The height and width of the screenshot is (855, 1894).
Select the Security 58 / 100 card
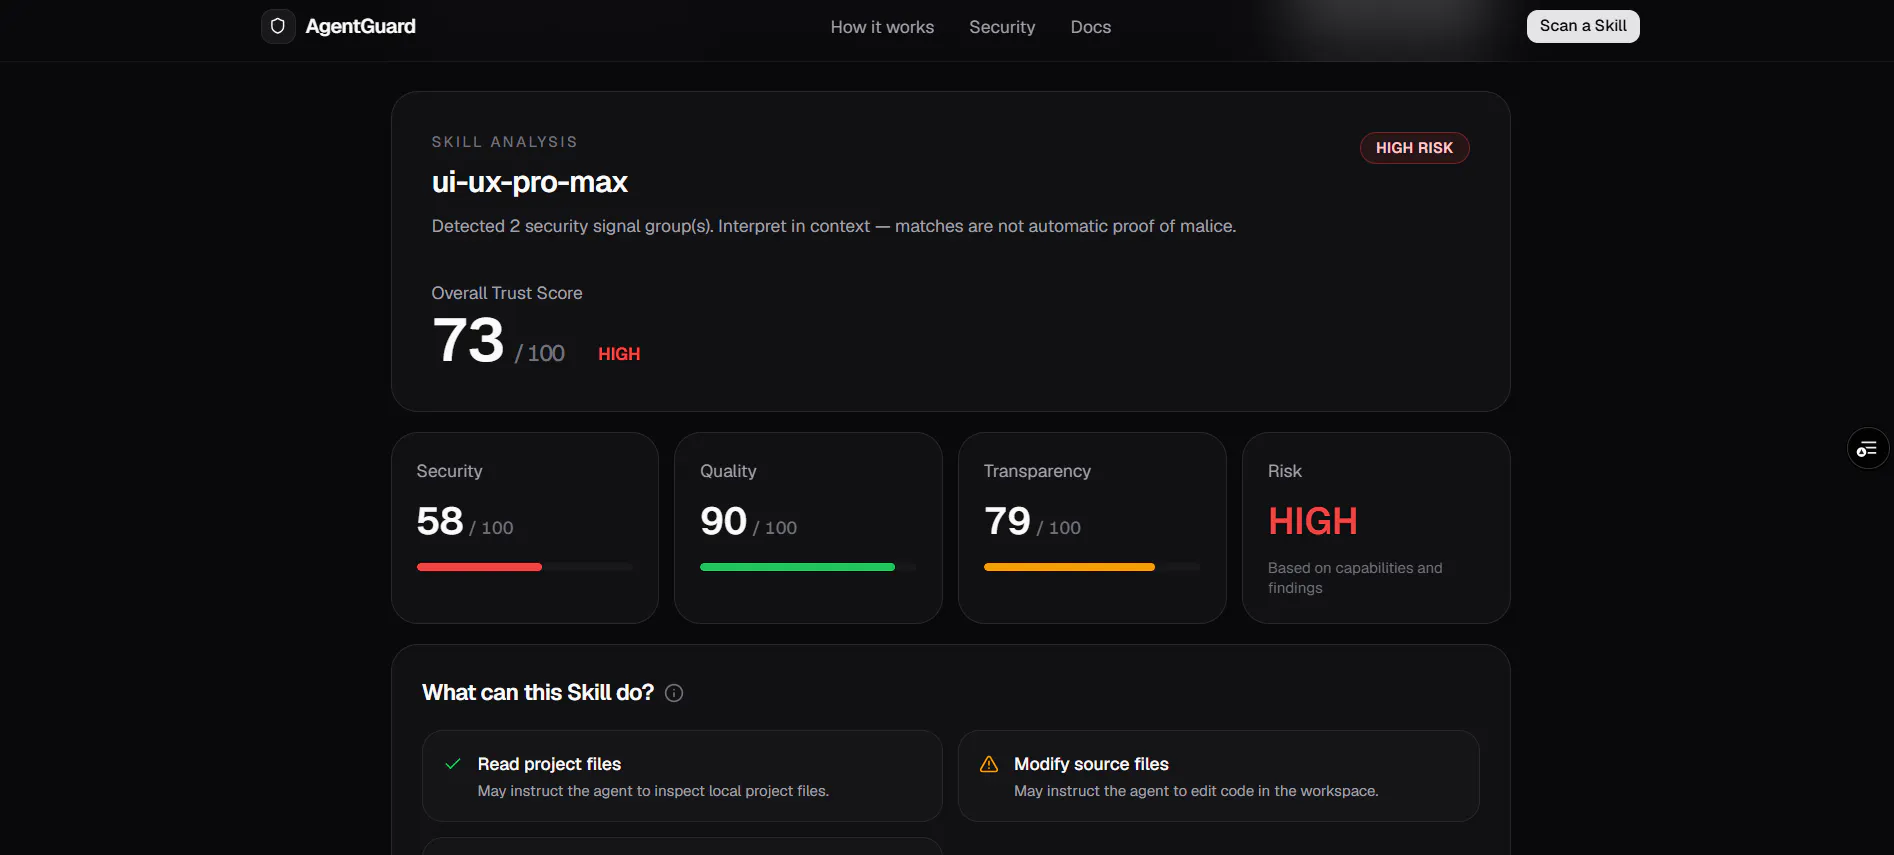[525, 528]
